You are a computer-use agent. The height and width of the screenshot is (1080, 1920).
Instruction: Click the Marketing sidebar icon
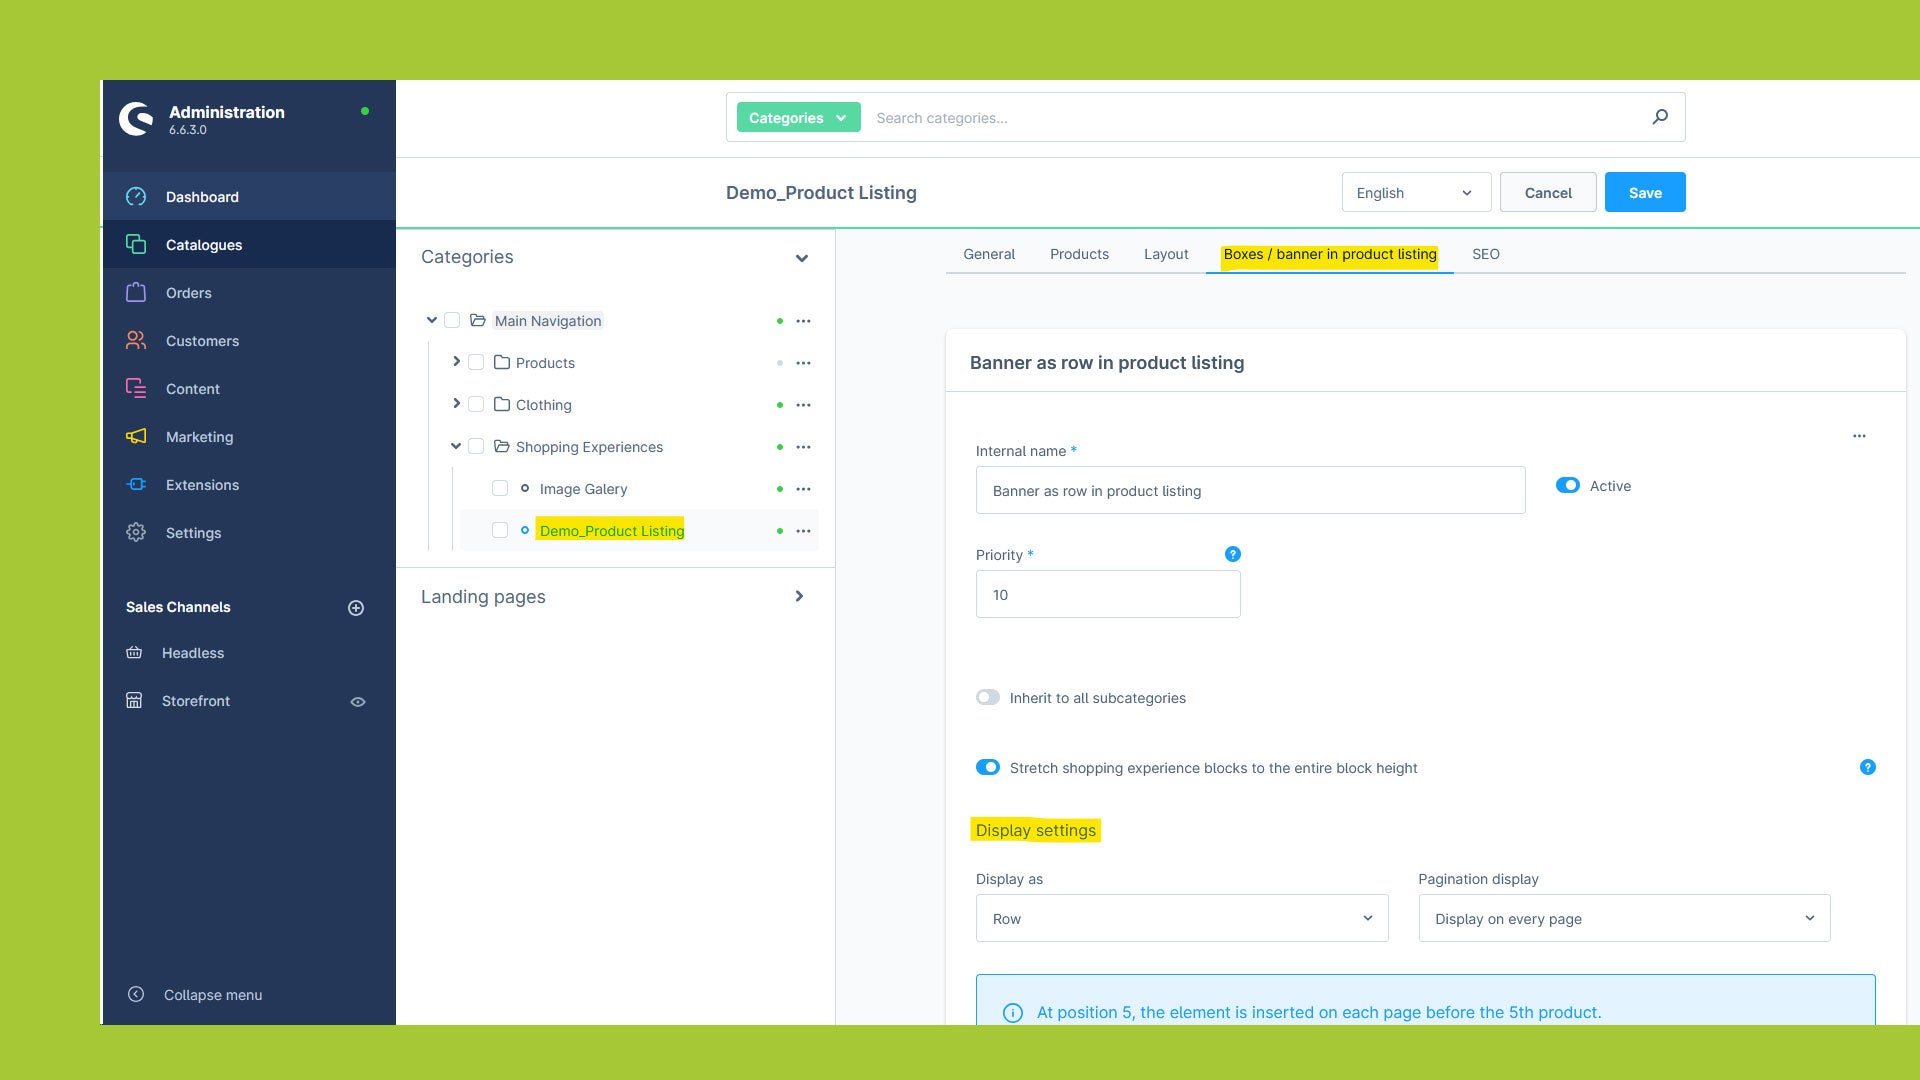pyautogui.click(x=136, y=436)
